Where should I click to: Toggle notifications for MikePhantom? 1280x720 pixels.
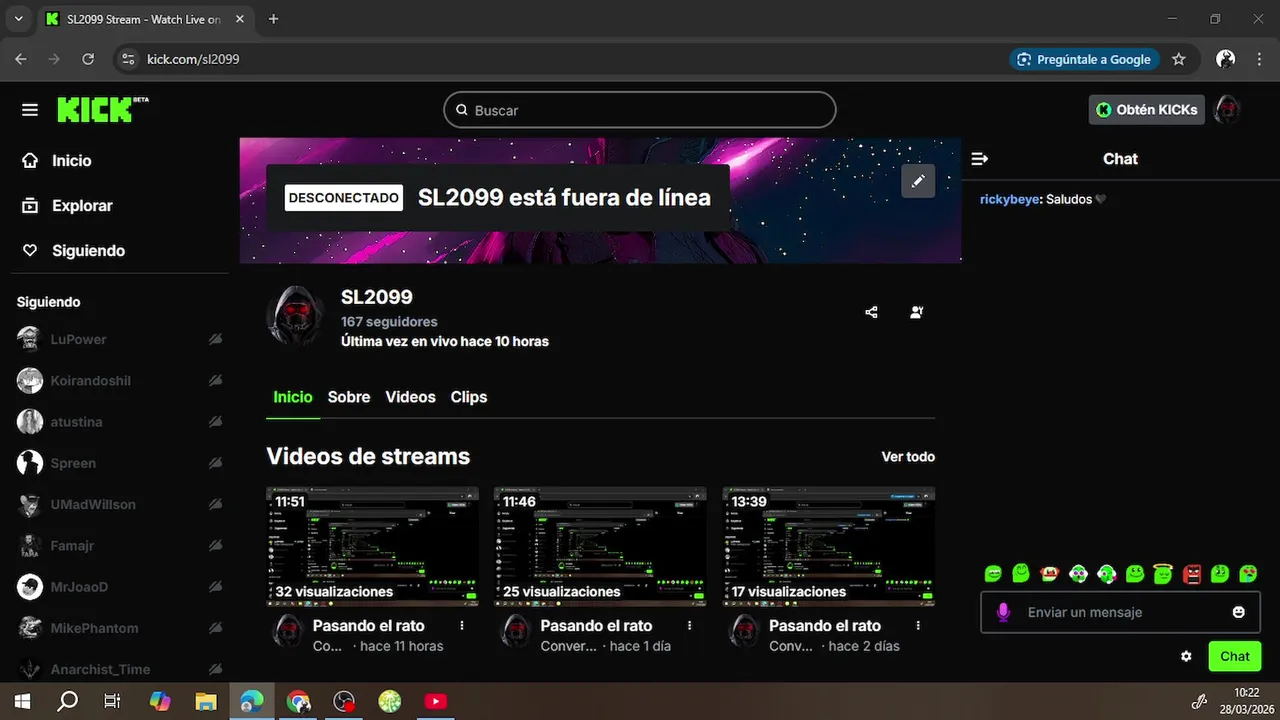coord(215,629)
